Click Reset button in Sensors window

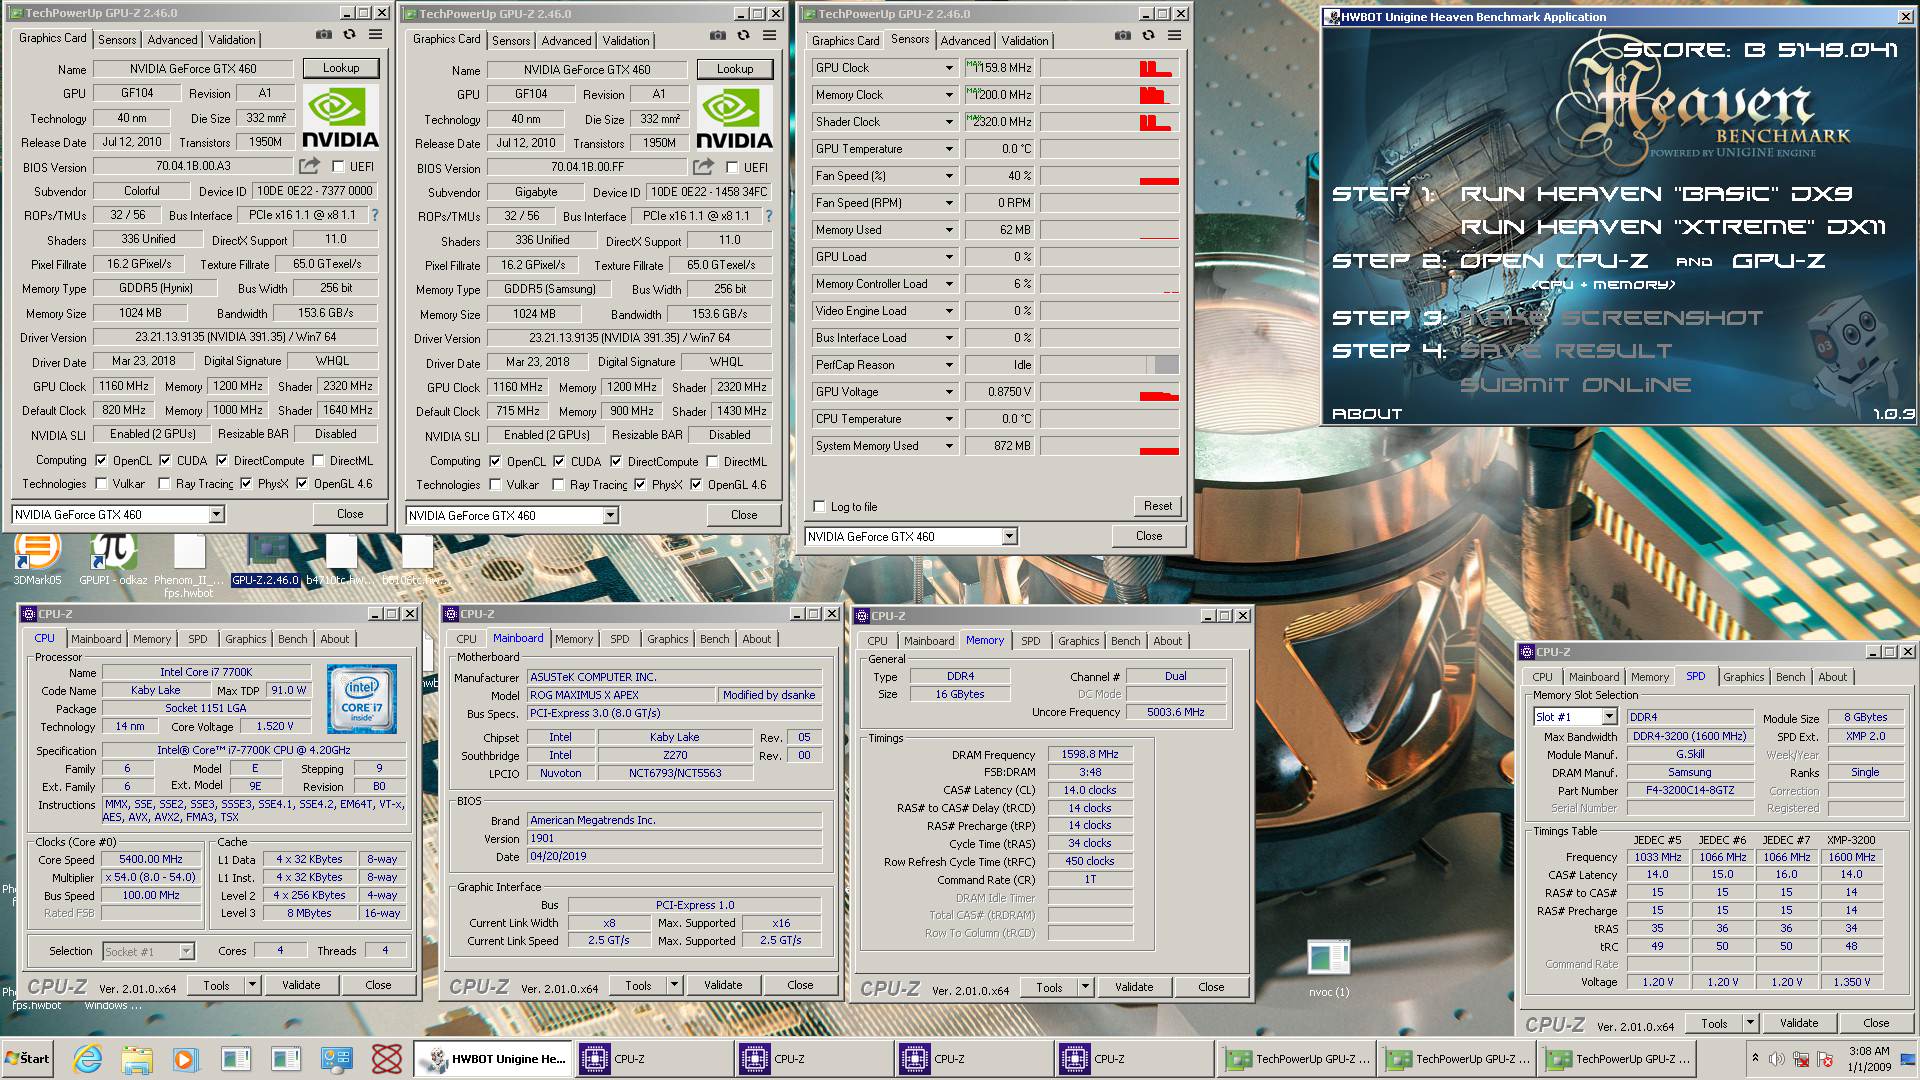point(1157,506)
